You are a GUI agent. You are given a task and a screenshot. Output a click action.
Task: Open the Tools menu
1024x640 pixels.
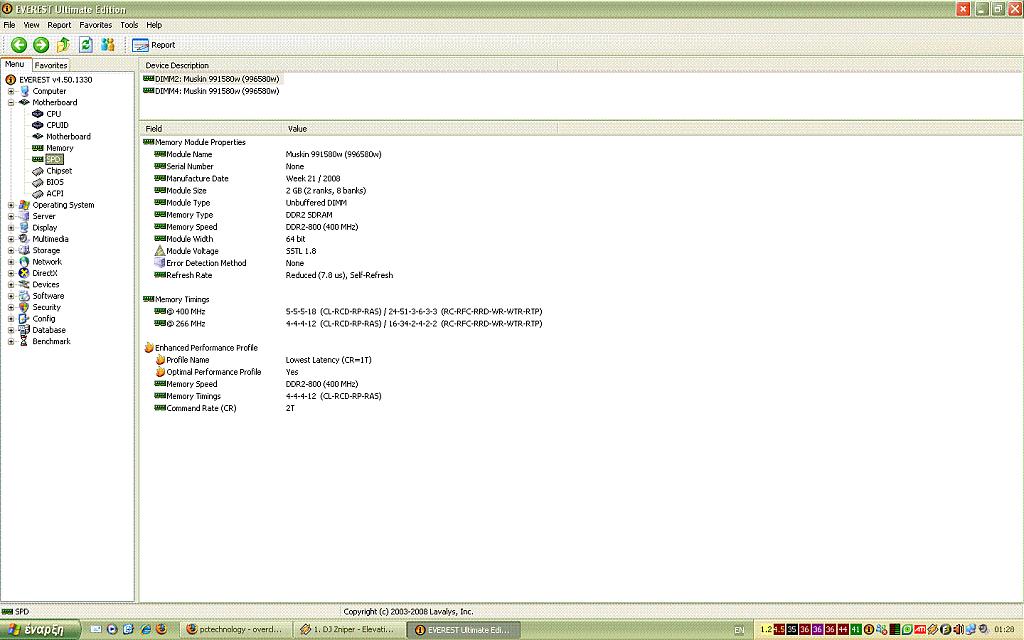(129, 25)
